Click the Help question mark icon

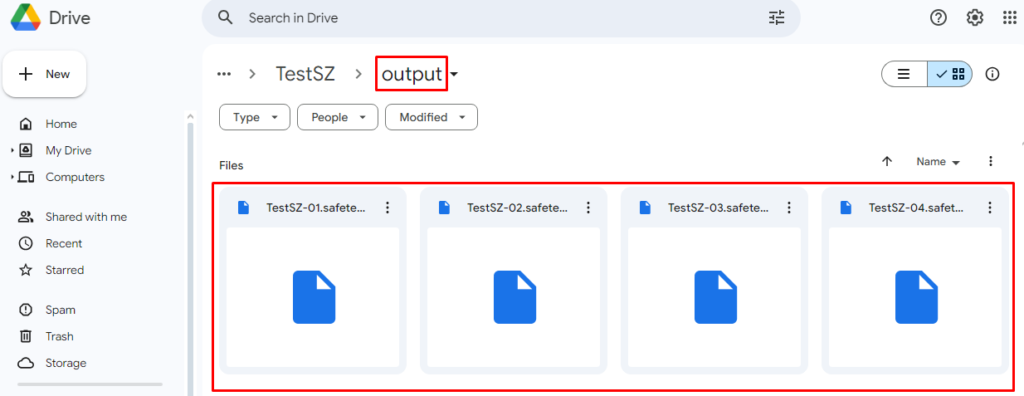point(938,18)
